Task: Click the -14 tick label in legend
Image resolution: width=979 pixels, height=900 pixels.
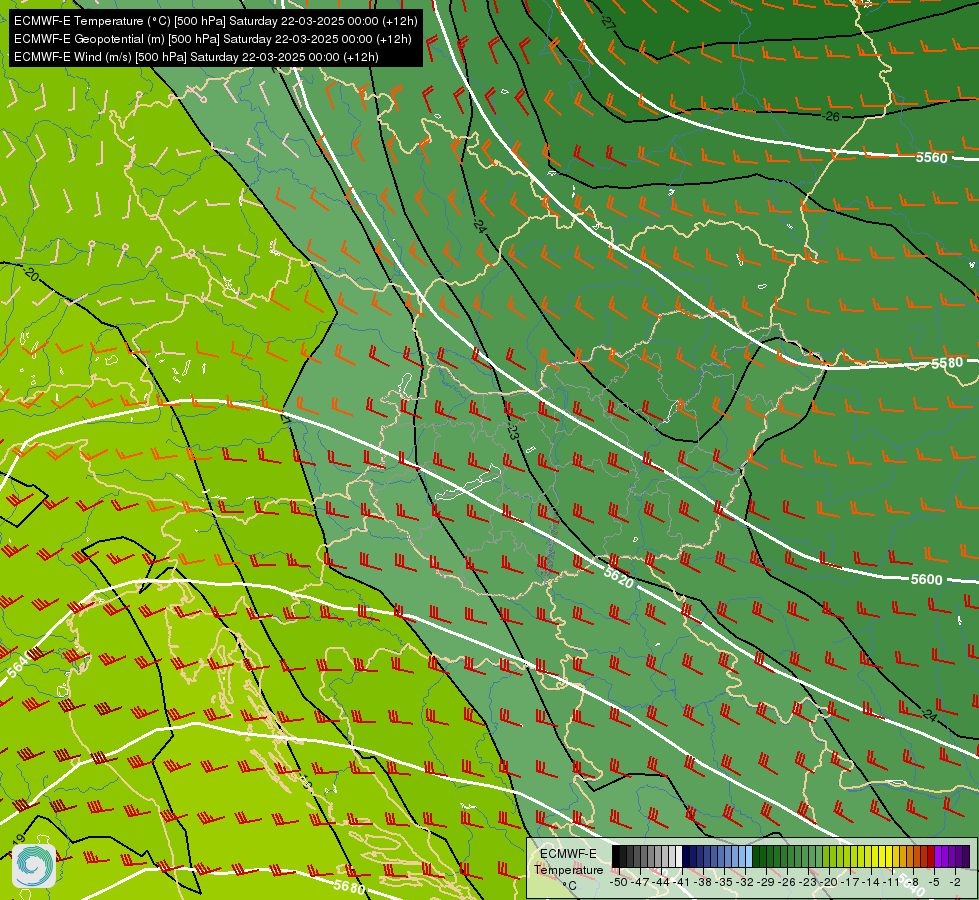Action: point(871,882)
